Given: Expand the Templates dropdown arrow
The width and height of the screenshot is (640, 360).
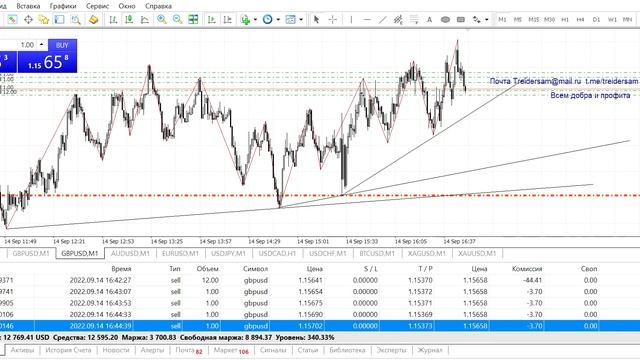Looking at the screenshot, I should point(301,19).
